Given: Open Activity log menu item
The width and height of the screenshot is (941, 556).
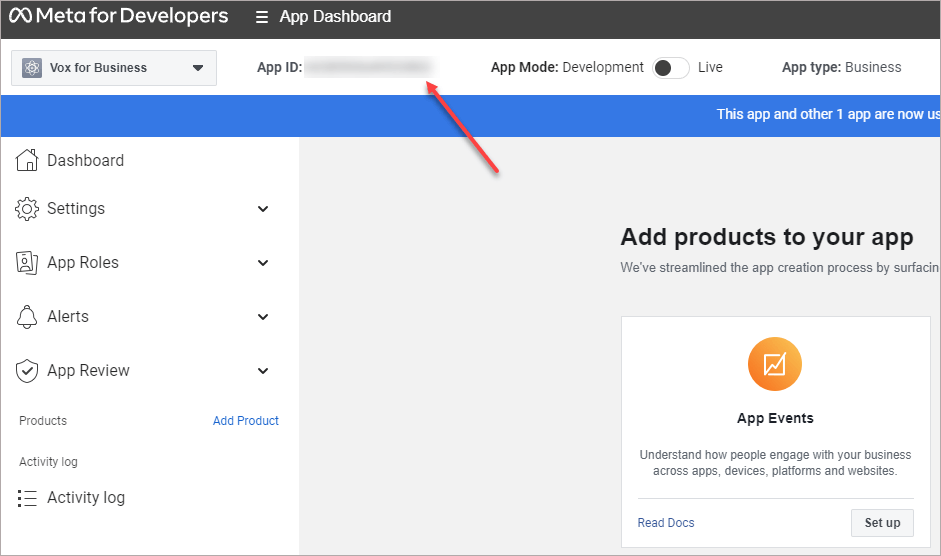Looking at the screenshot, I should coord(86,497).
